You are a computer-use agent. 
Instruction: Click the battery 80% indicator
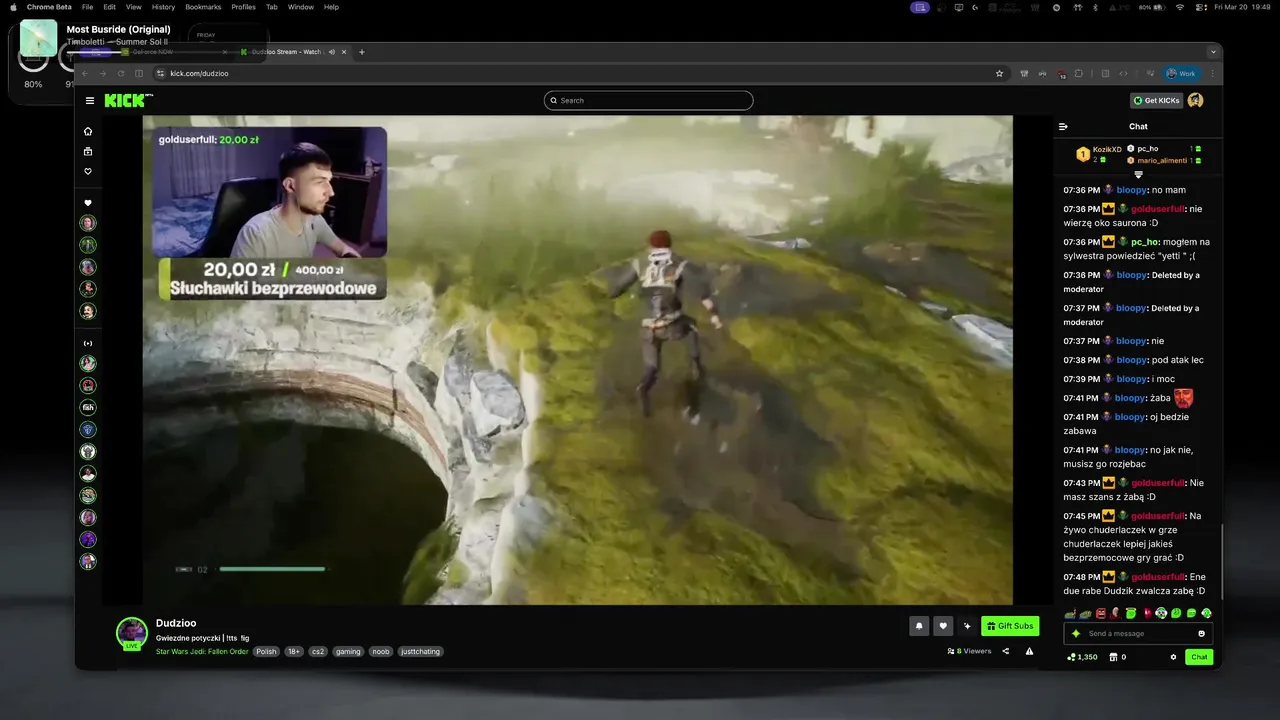[1153, 7]
